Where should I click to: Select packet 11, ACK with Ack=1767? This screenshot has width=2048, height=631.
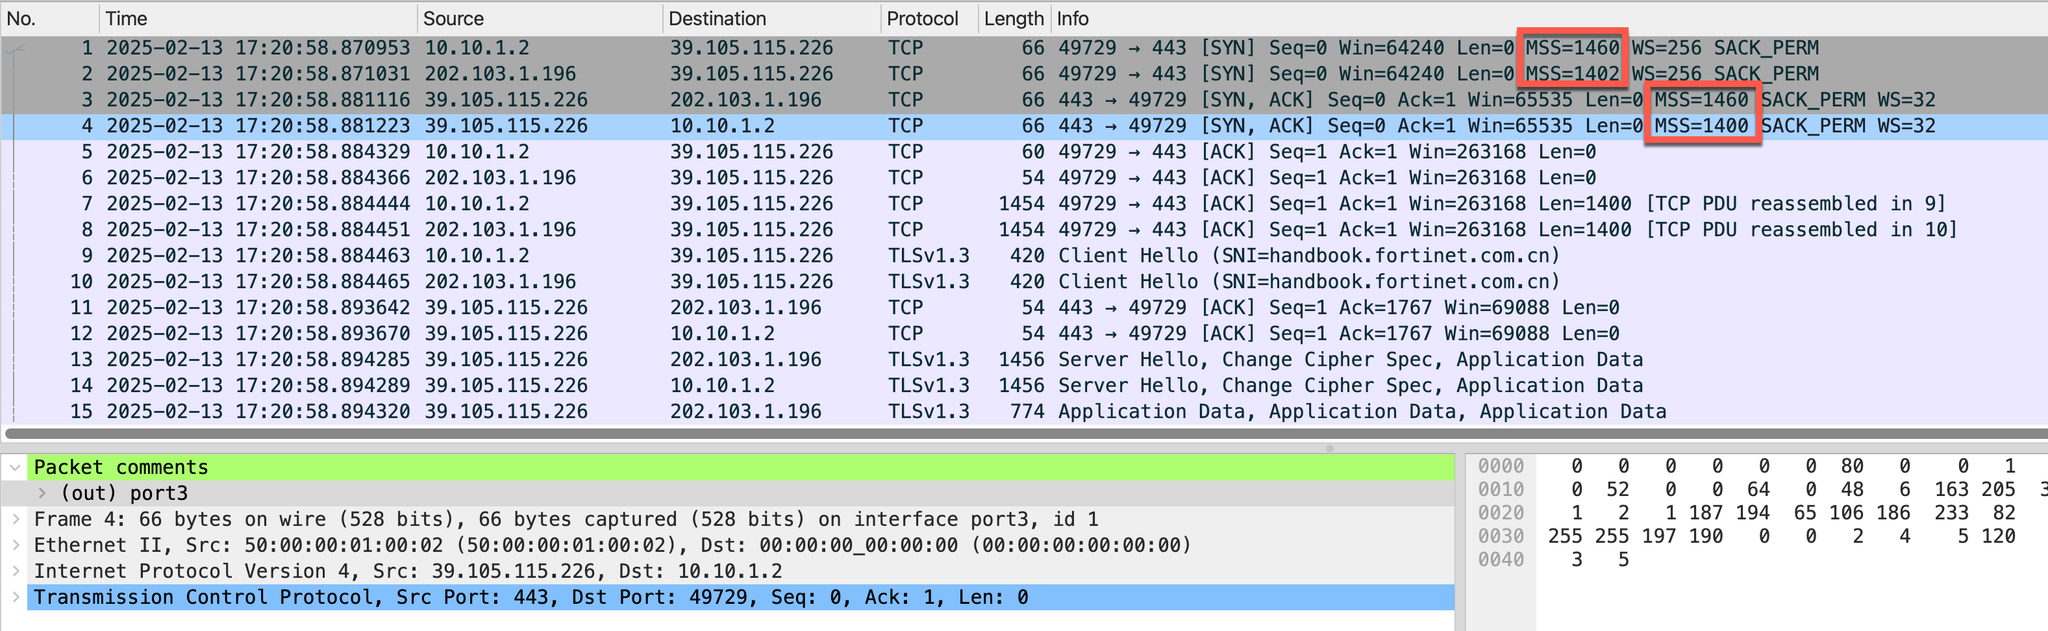coord(1024,308)
